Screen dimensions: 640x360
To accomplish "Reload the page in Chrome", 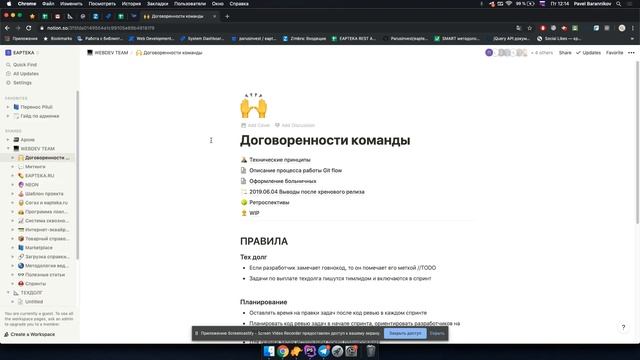I will [x=29, y=28].
